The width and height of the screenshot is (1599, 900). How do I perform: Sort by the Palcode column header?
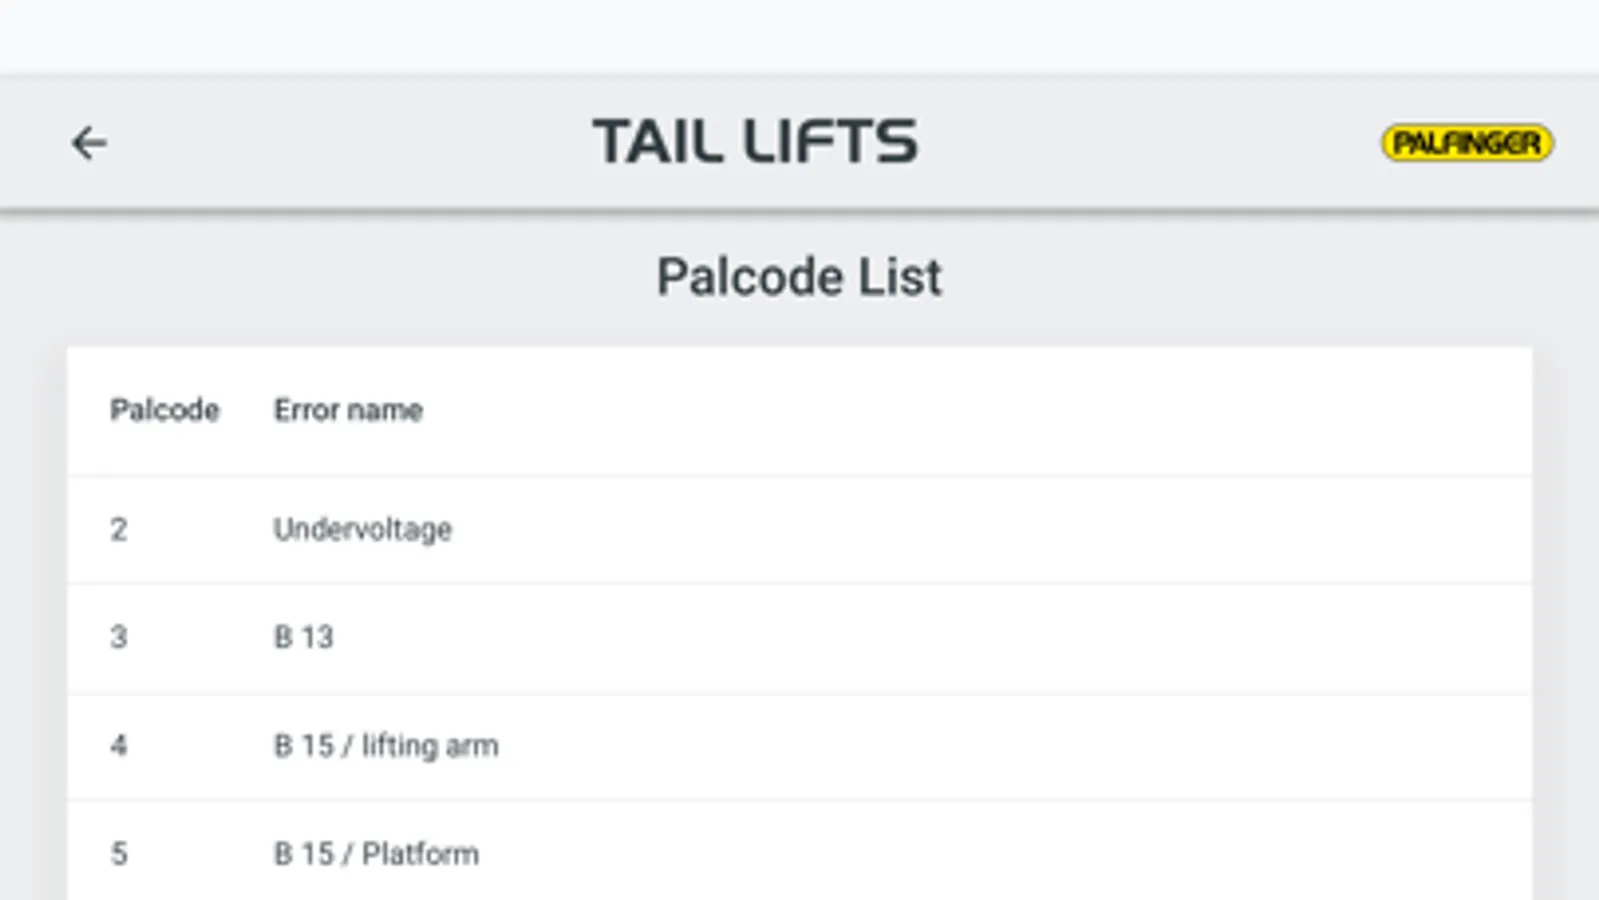click(164, 410)
